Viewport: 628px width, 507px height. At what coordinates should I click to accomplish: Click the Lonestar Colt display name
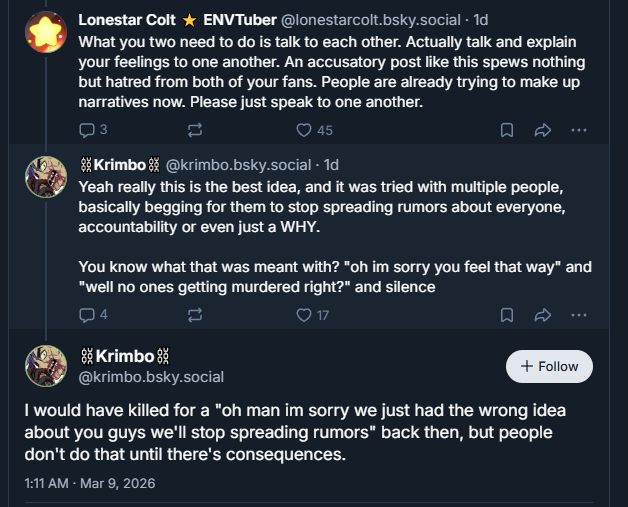pyautogui.click(x=127, y=19)
